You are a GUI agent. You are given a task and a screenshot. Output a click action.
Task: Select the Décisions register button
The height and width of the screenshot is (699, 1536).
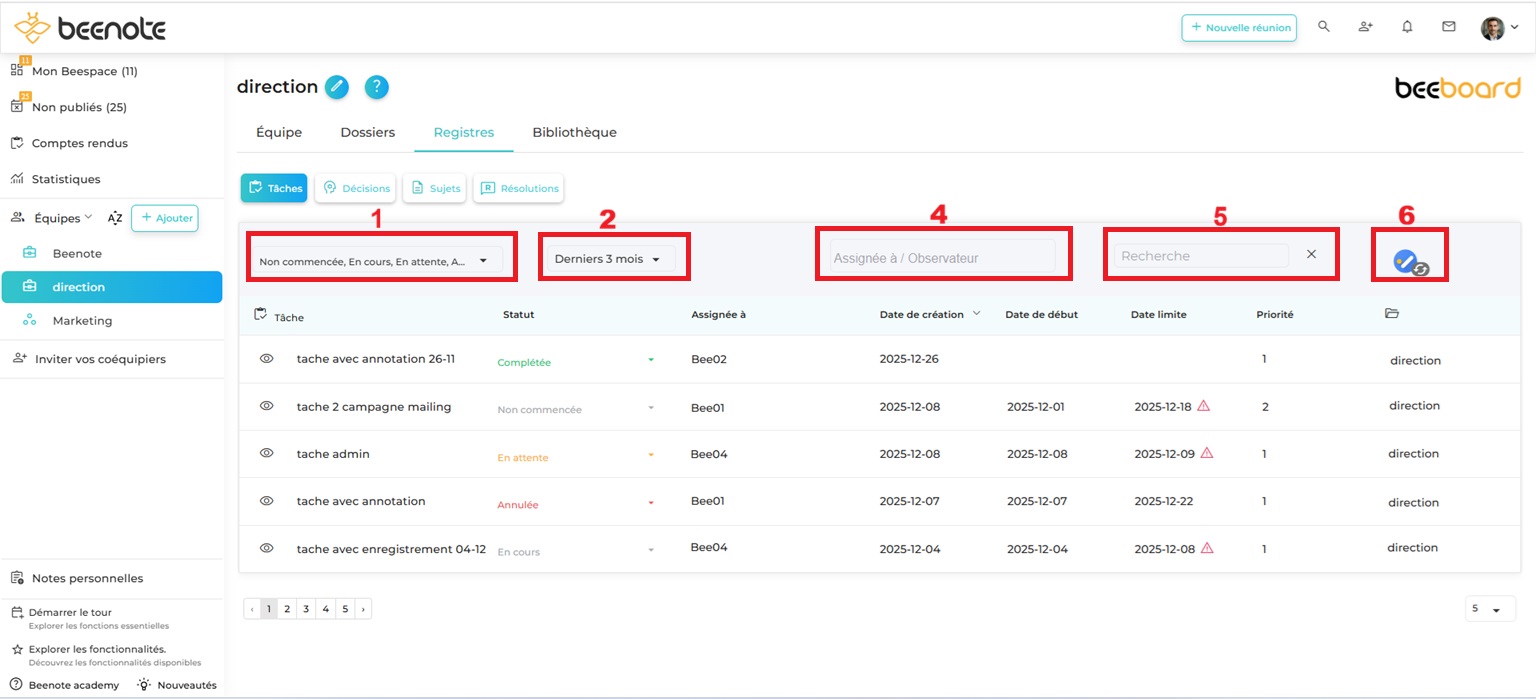[356, 188]
